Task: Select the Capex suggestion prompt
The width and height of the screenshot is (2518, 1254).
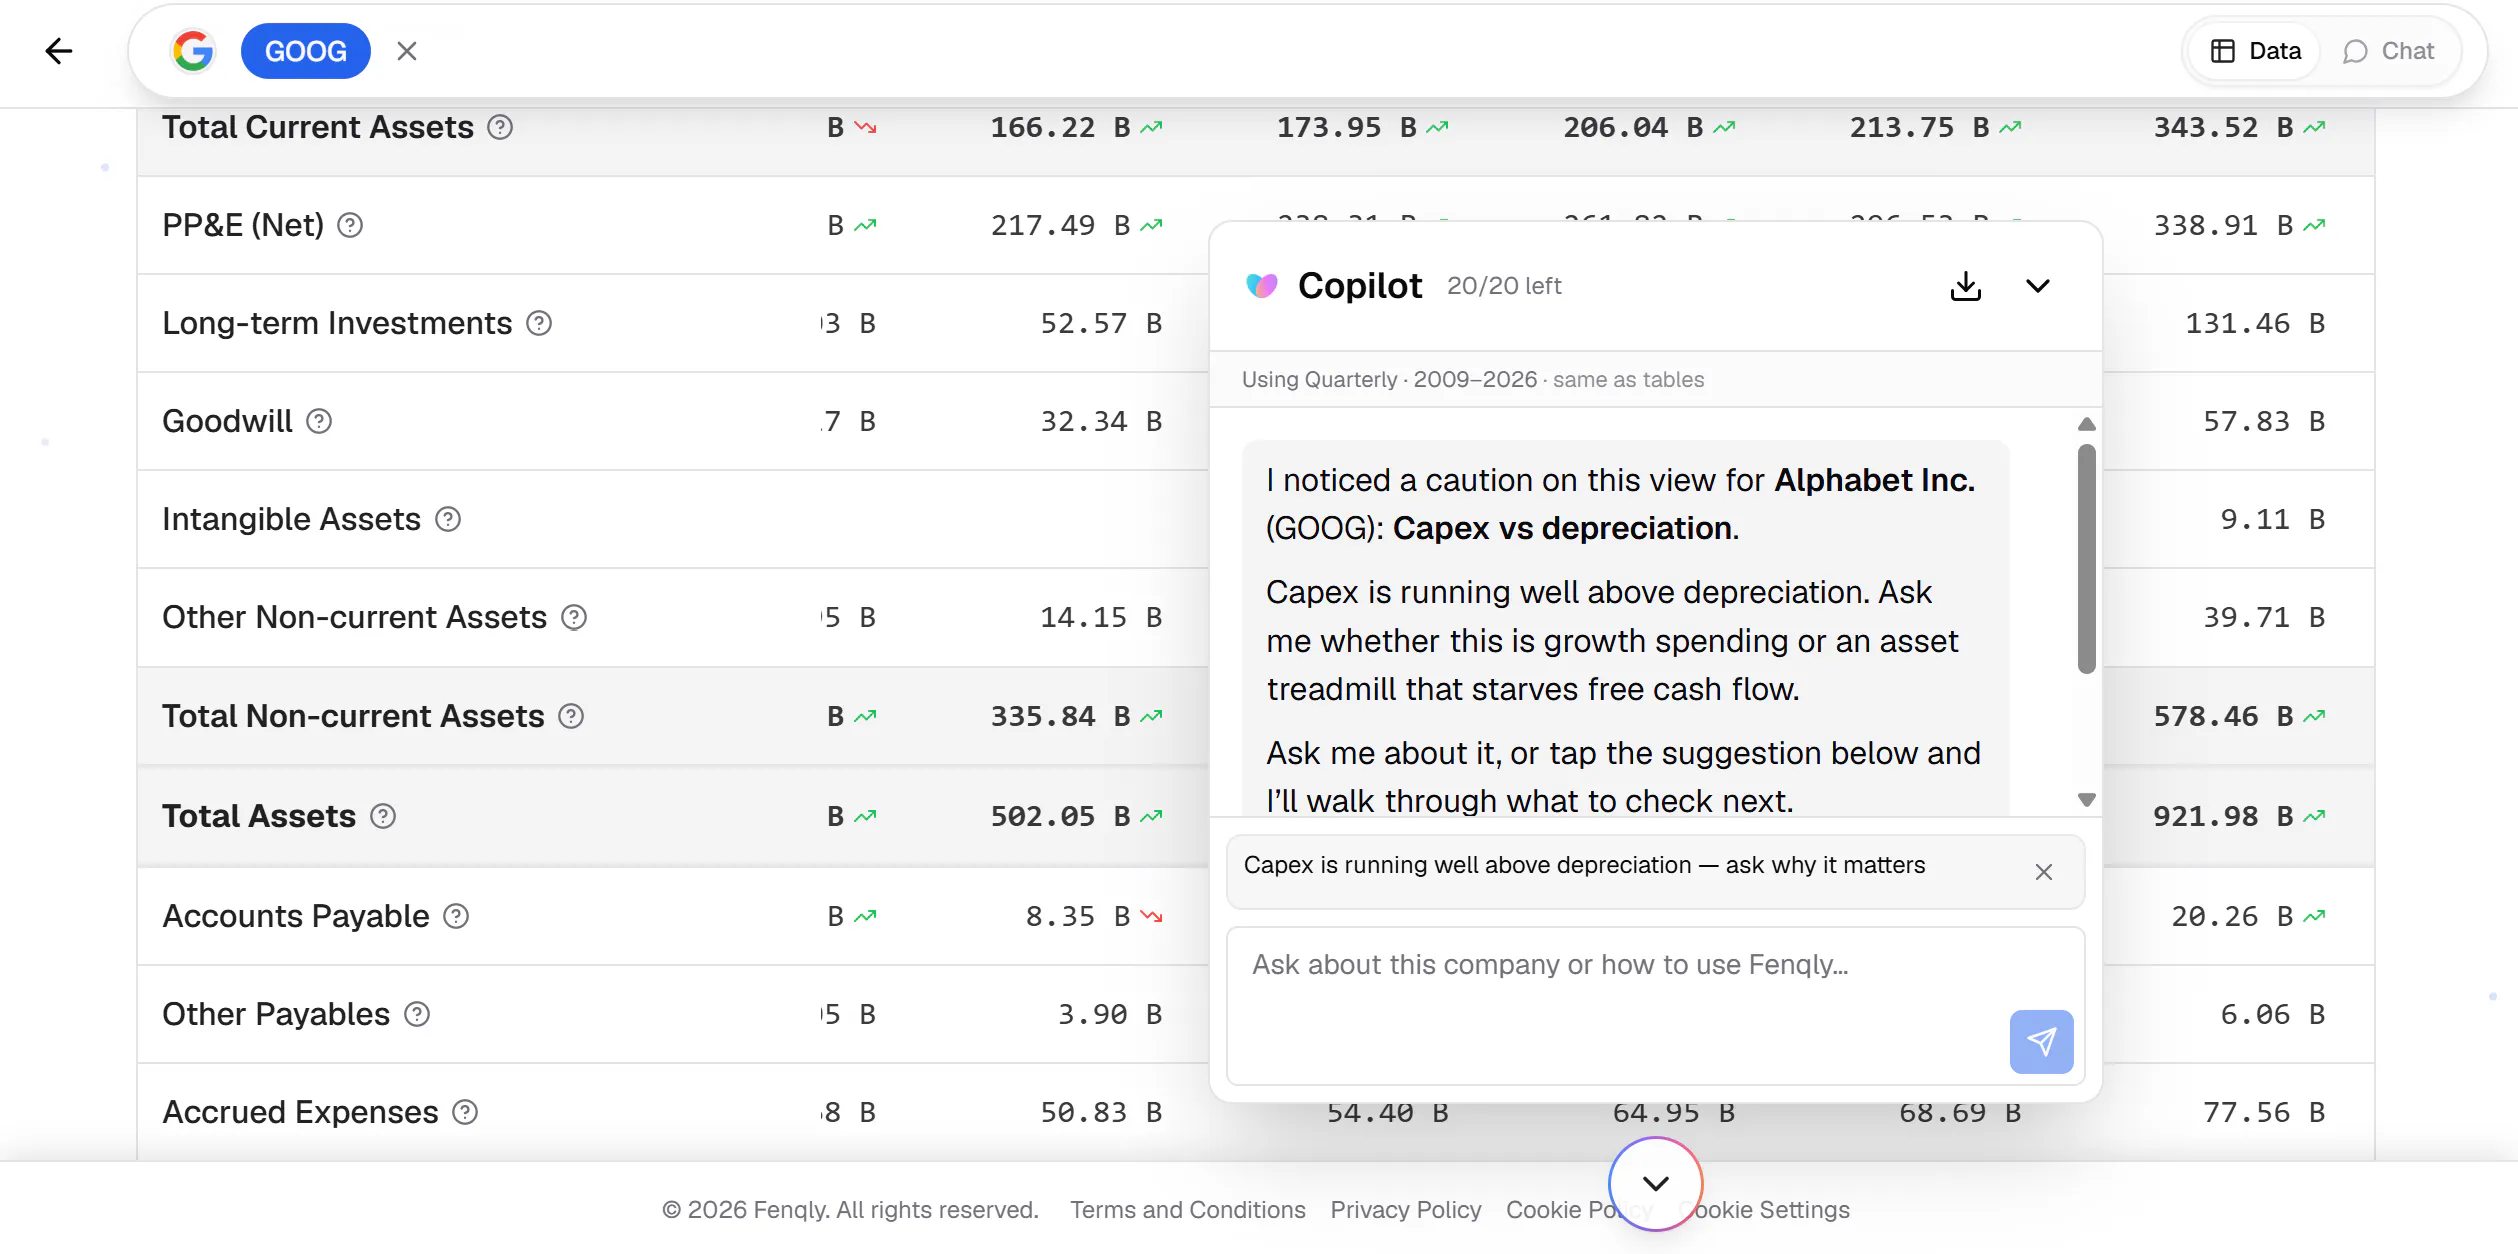Action: coord(1585,865)
